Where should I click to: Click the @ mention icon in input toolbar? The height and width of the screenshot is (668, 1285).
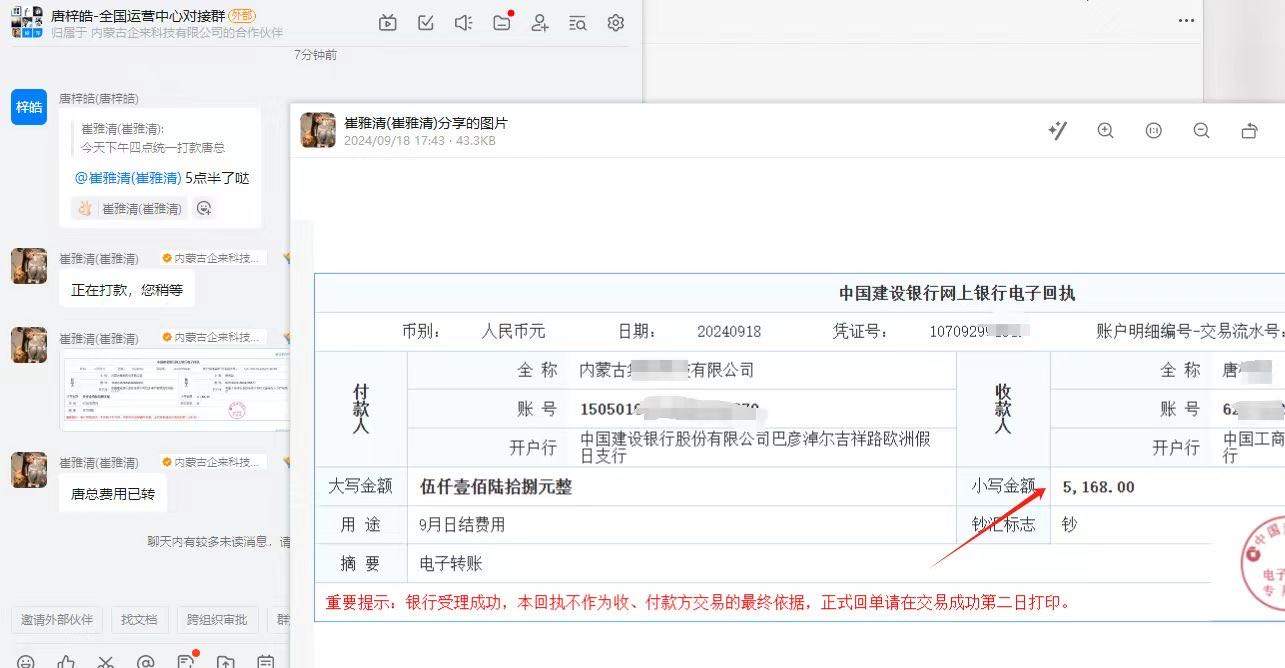(x=146, y=662)
